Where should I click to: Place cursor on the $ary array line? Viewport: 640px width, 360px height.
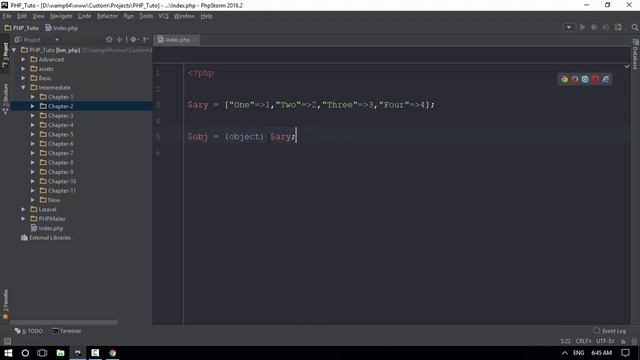pos(311,105)
